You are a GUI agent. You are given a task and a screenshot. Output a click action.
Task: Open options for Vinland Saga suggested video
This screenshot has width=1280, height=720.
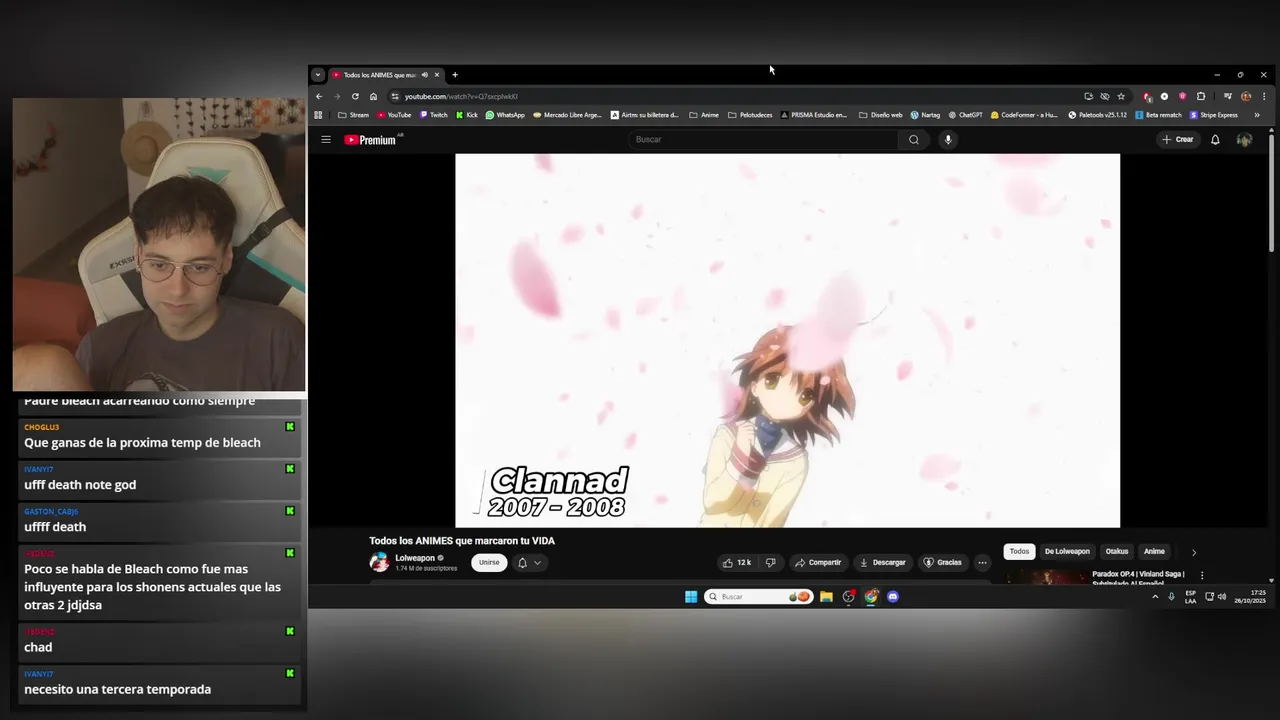(1202, 576)
